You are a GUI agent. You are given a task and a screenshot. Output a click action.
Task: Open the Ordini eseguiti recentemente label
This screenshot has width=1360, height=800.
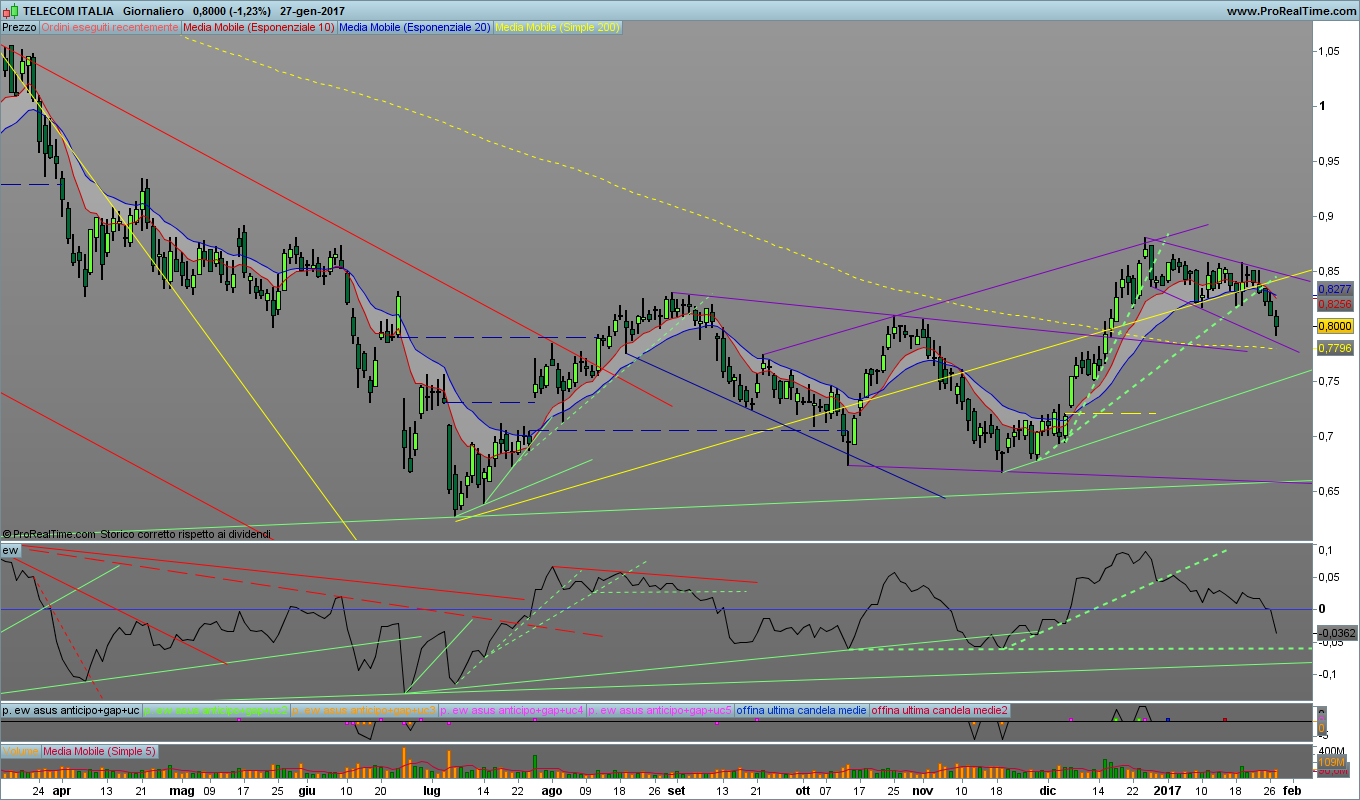click(110, 28)
